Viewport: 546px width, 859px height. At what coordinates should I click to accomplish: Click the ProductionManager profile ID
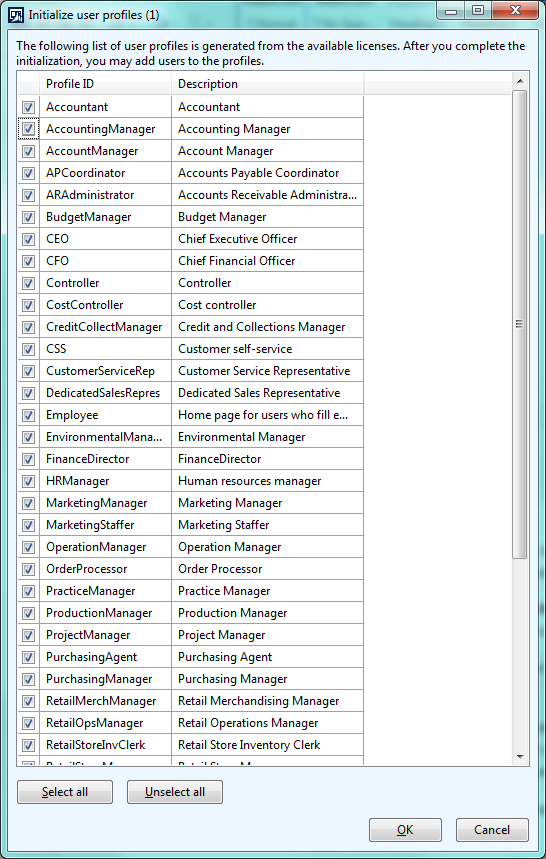99,613
